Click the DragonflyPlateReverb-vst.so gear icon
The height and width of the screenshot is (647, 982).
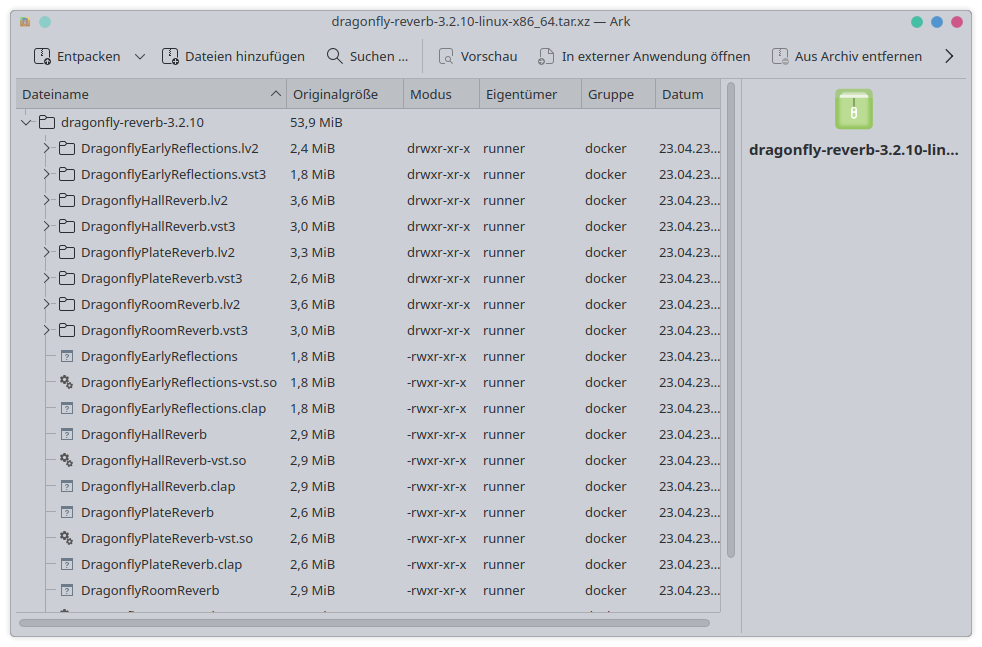66,538
